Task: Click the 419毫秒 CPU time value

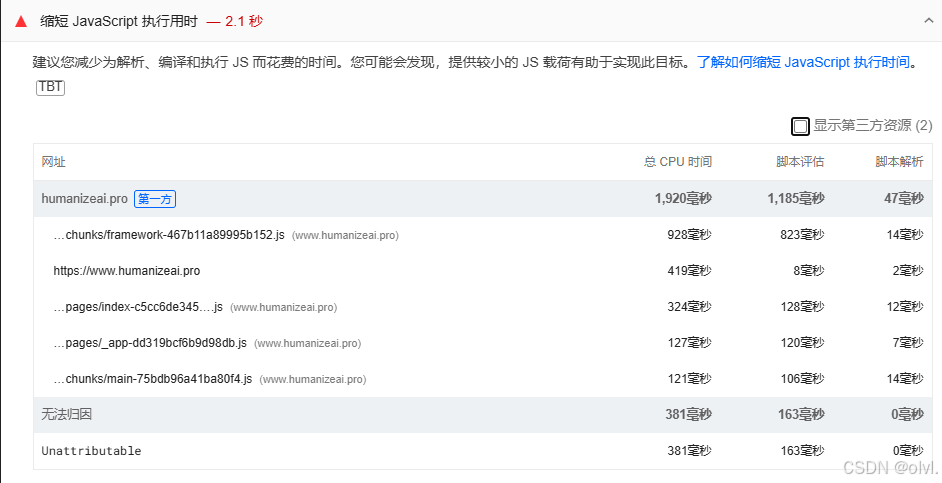Action: [689, 271]
